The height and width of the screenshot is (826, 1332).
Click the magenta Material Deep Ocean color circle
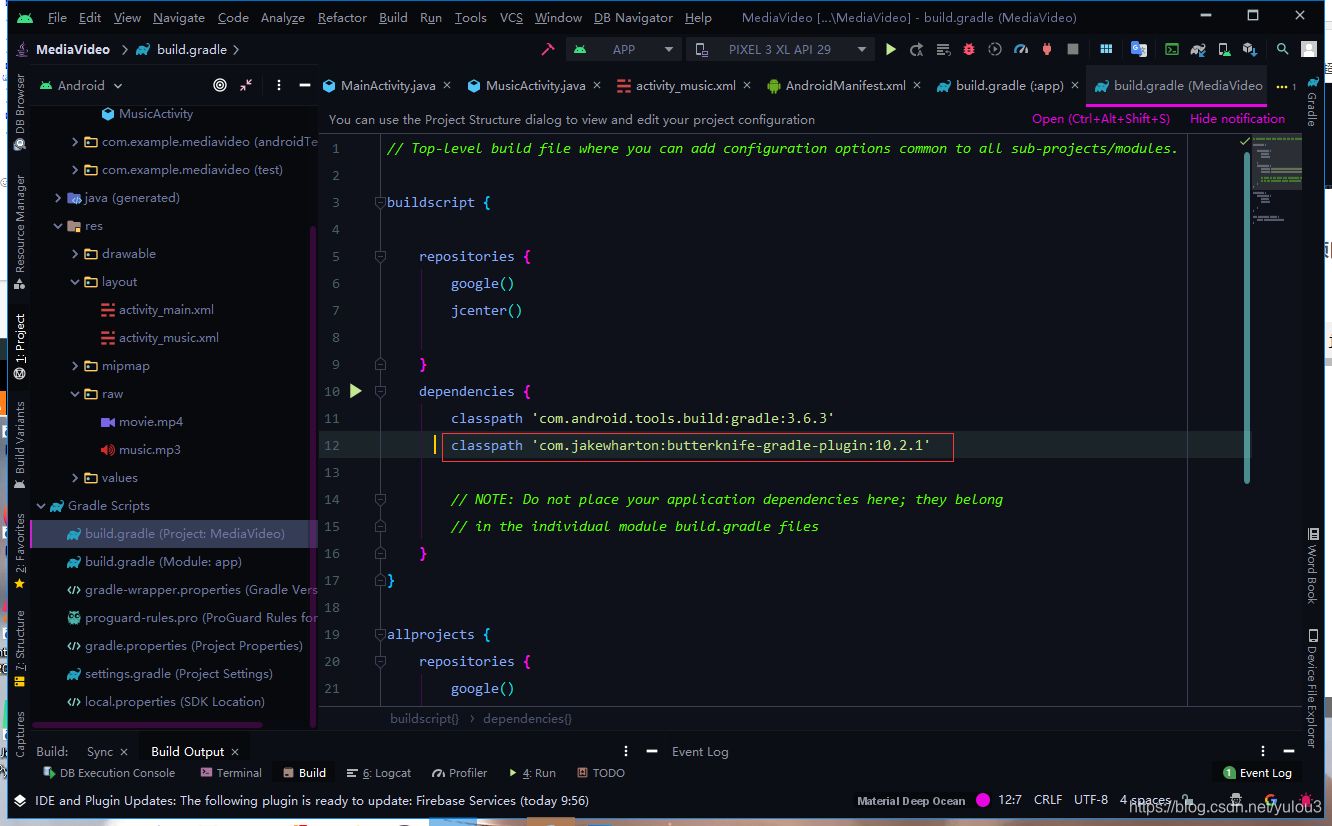pyautogui.click(x=983, y=800)
